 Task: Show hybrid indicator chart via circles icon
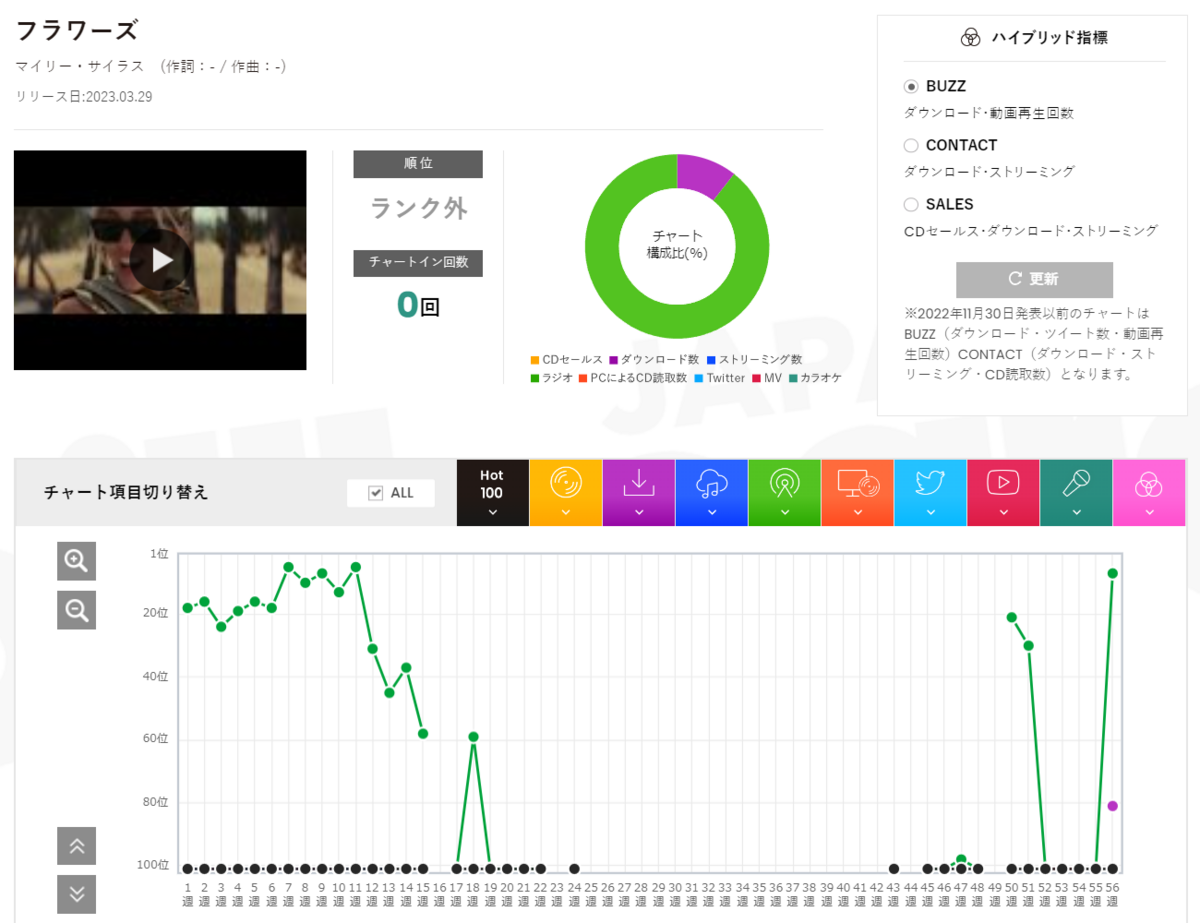pos(1149,493)
